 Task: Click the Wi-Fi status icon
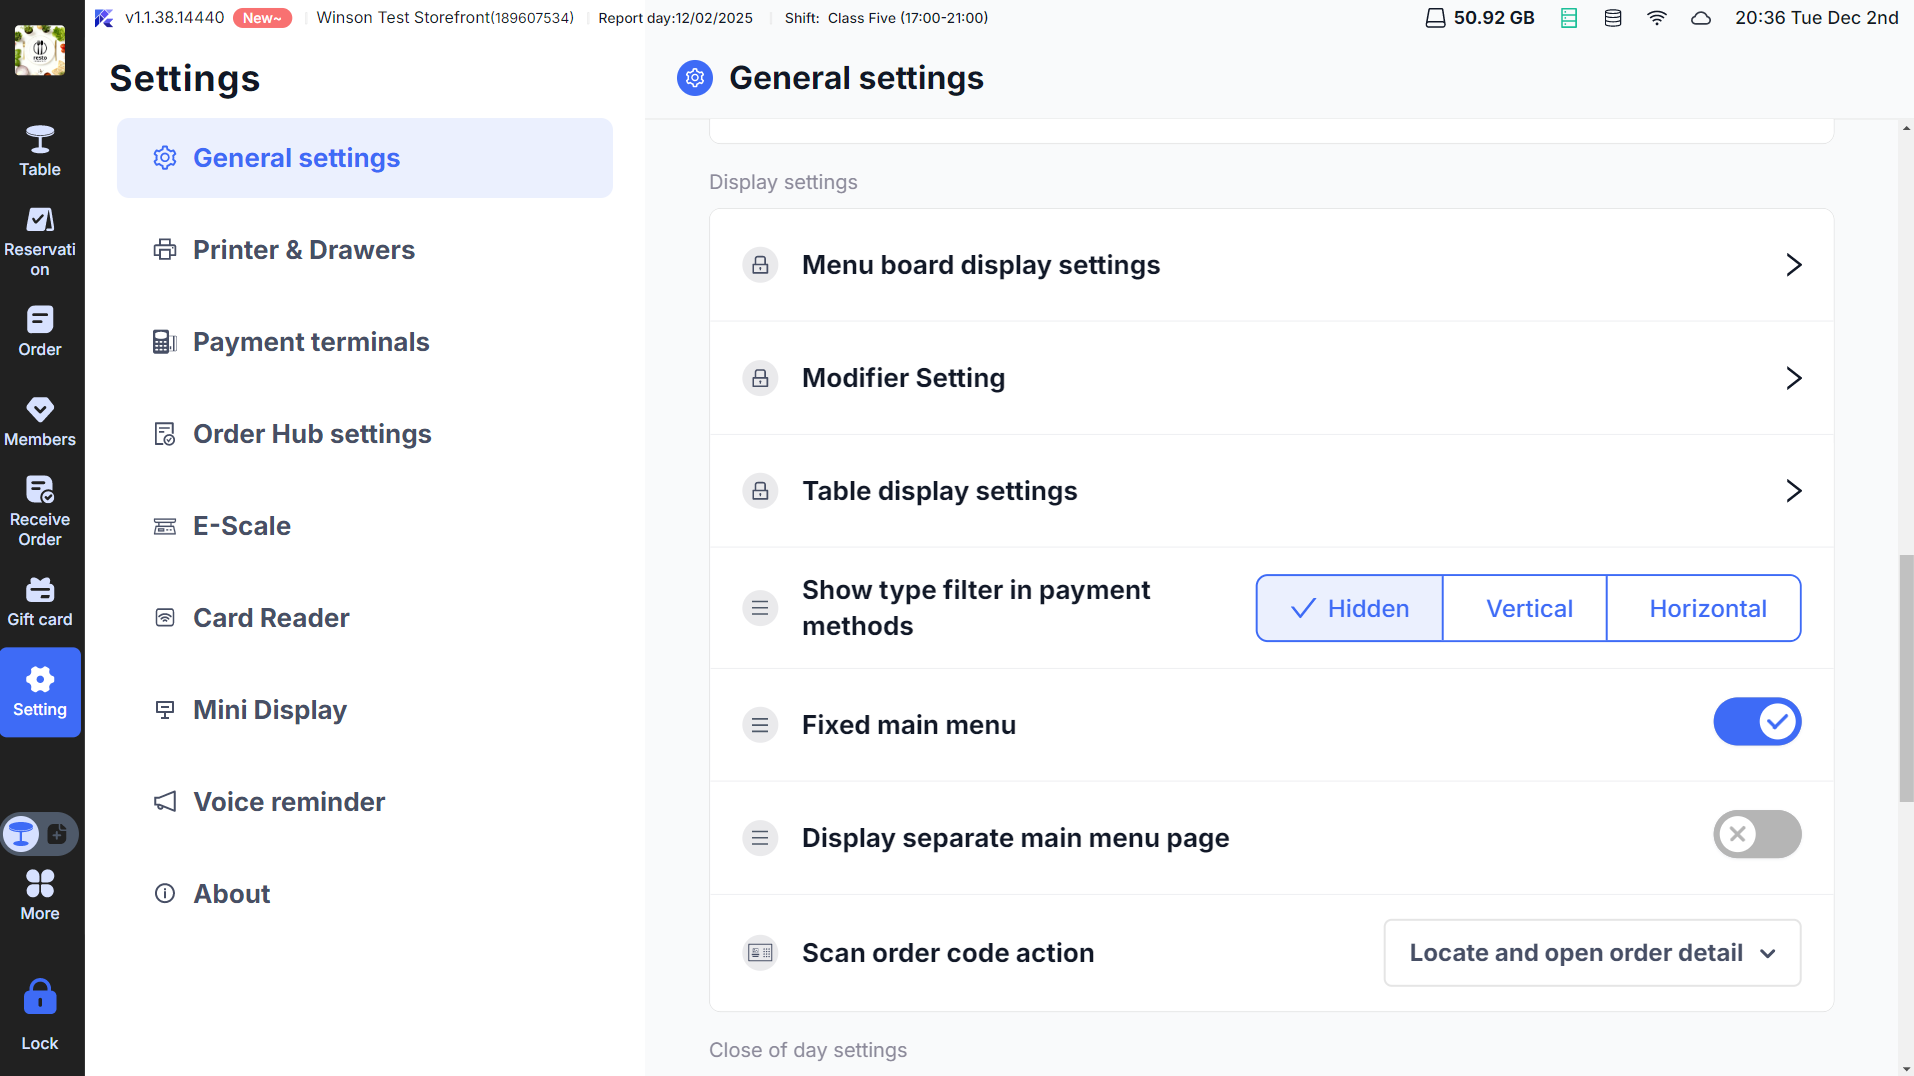coord(1657,18)
